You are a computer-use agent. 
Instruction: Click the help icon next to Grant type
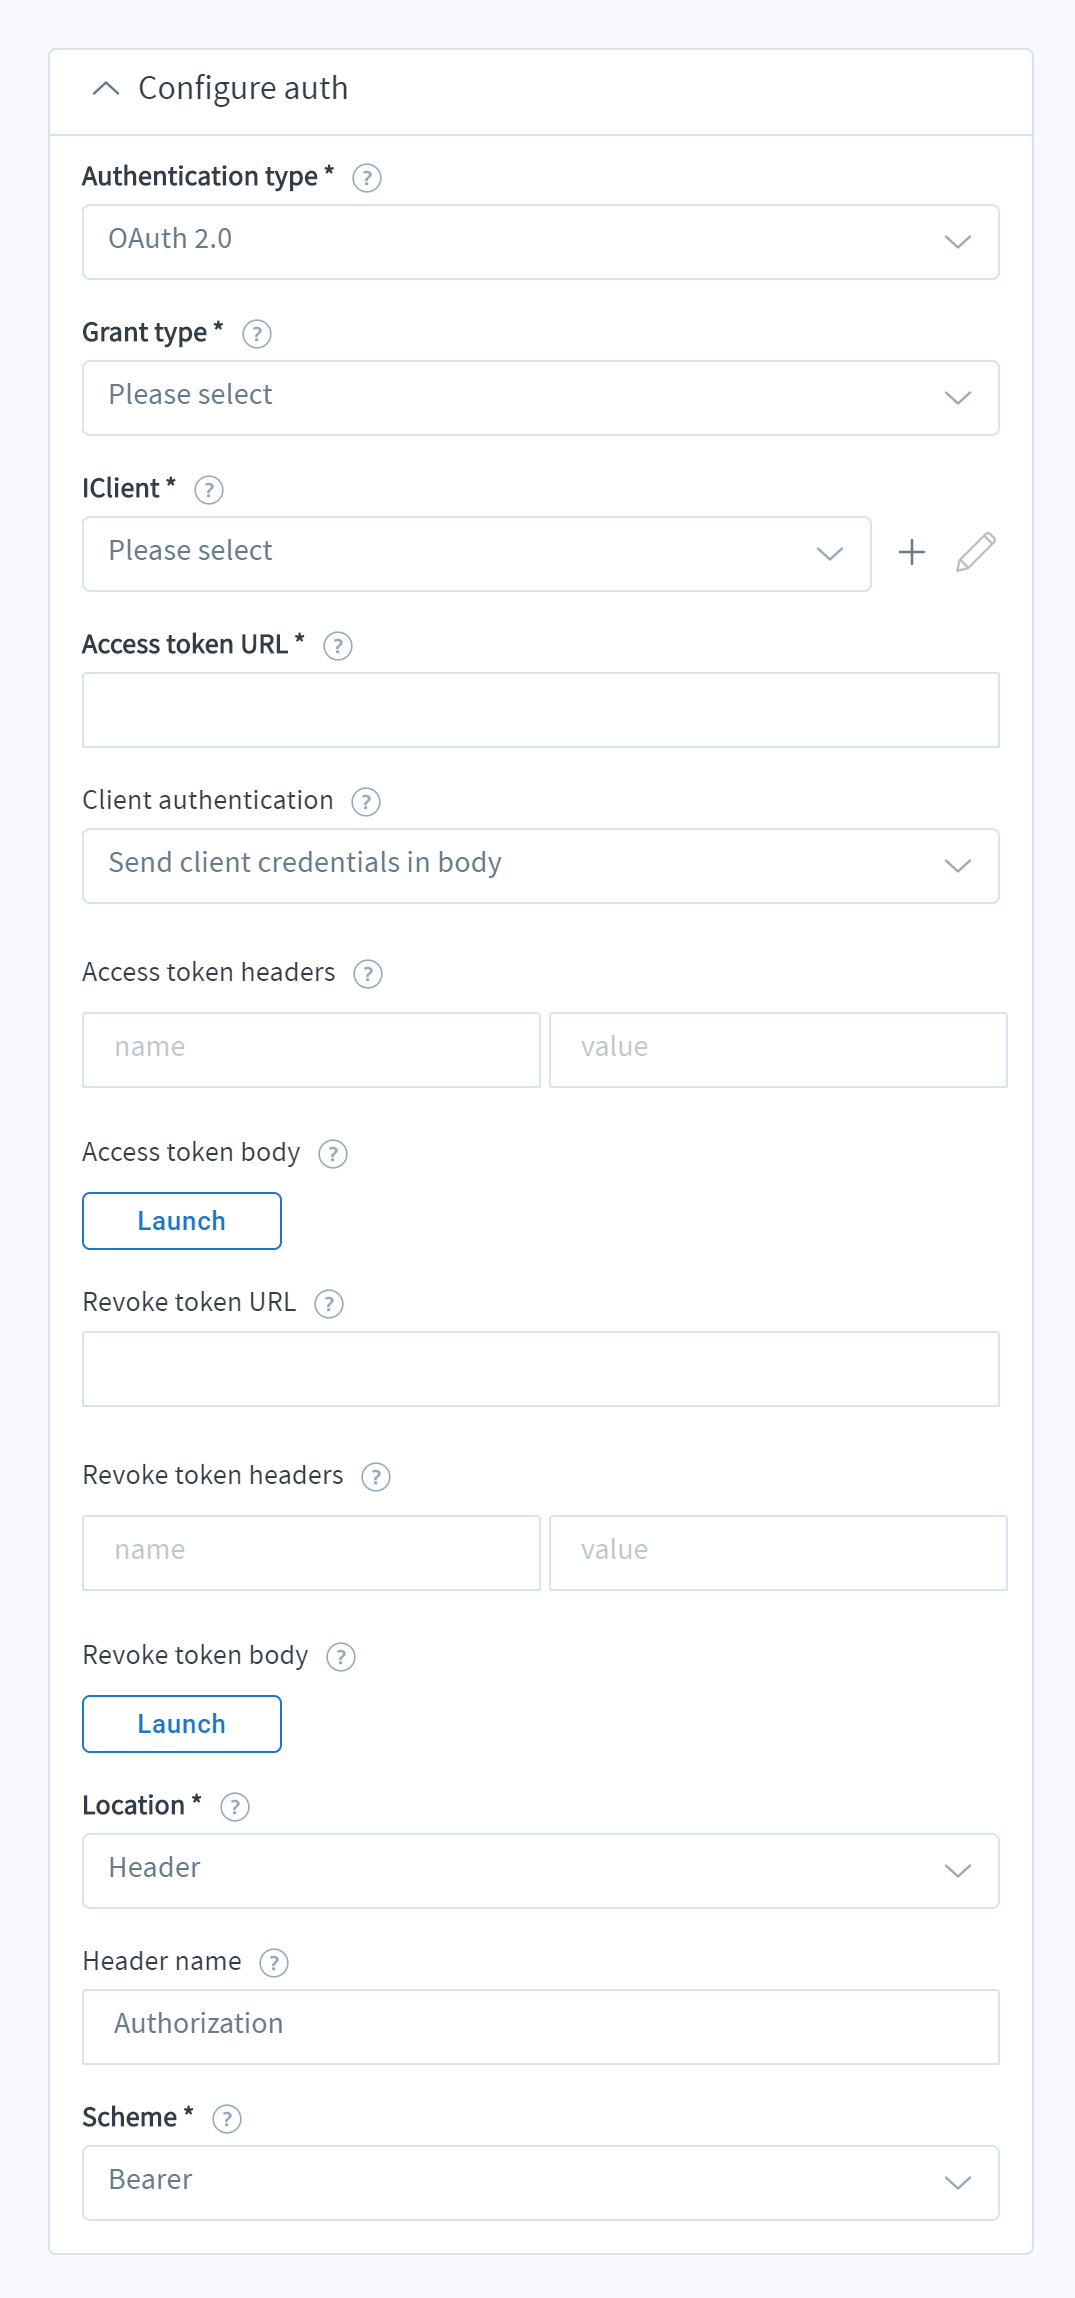click(x=257, y=334)
